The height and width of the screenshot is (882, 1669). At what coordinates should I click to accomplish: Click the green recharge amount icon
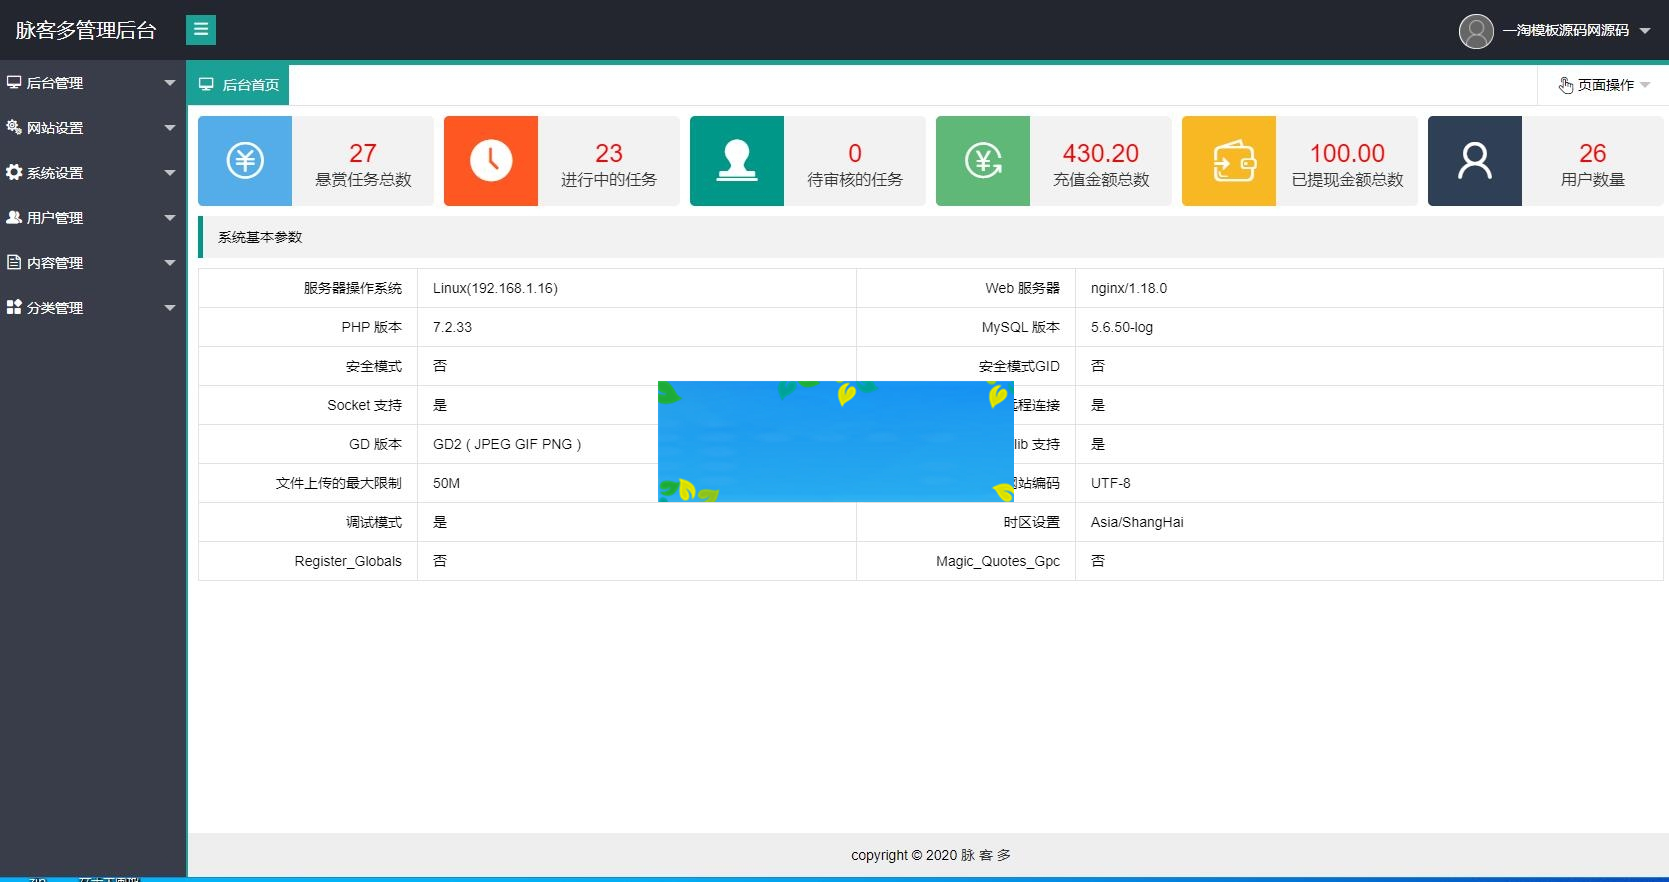(983, 161)
